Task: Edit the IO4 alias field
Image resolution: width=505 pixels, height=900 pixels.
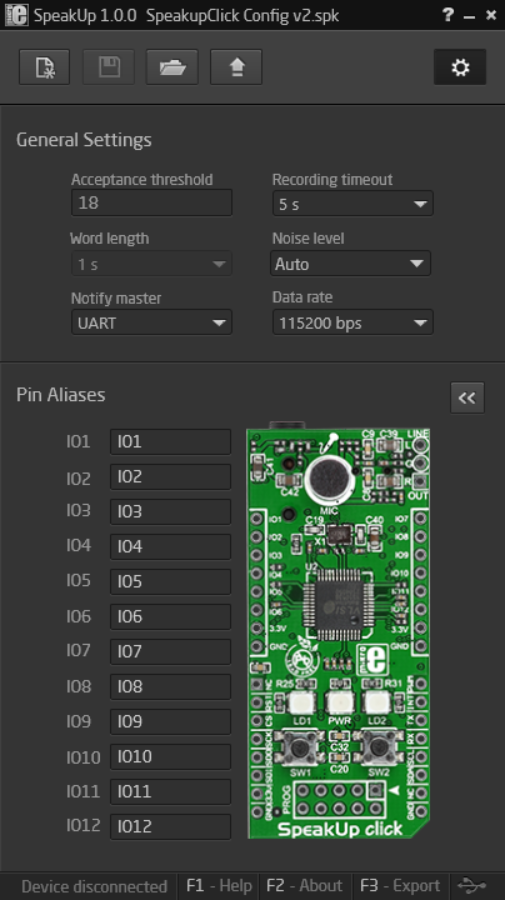Action: [x=170, y=546]
